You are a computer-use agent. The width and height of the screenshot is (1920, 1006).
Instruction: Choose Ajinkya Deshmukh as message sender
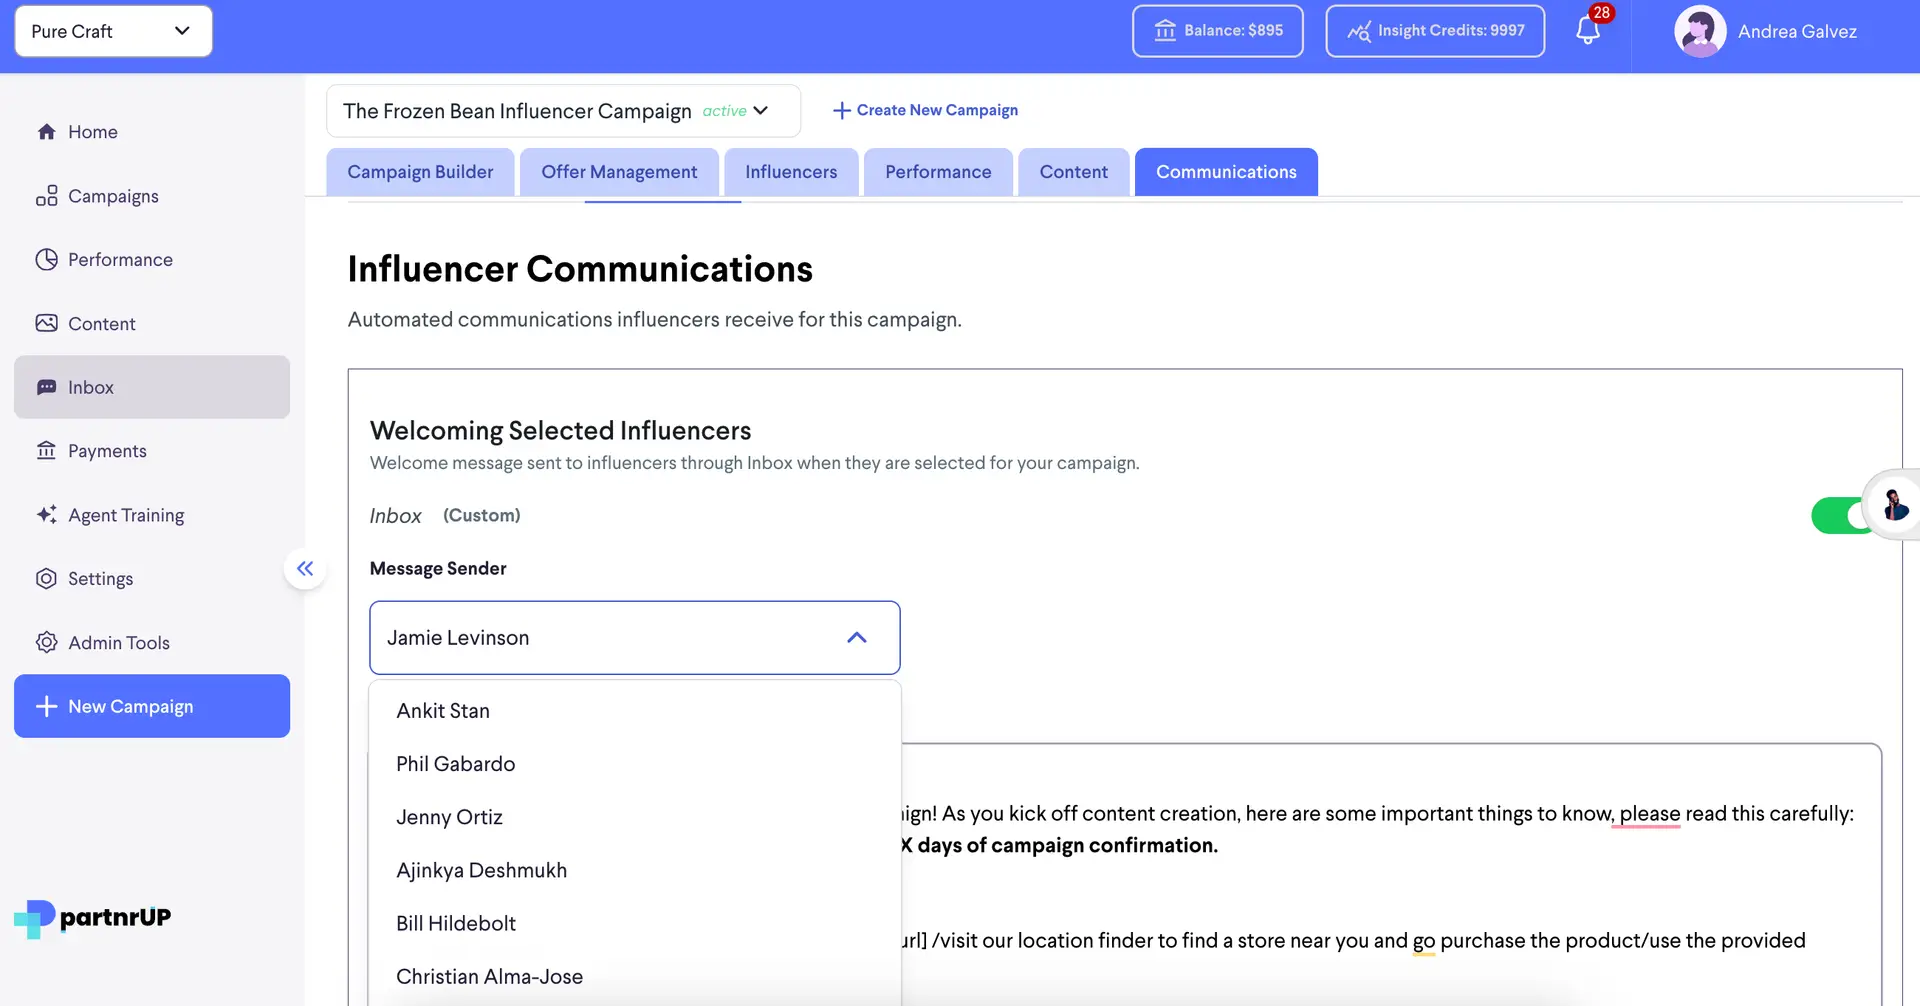coord(635,870)
